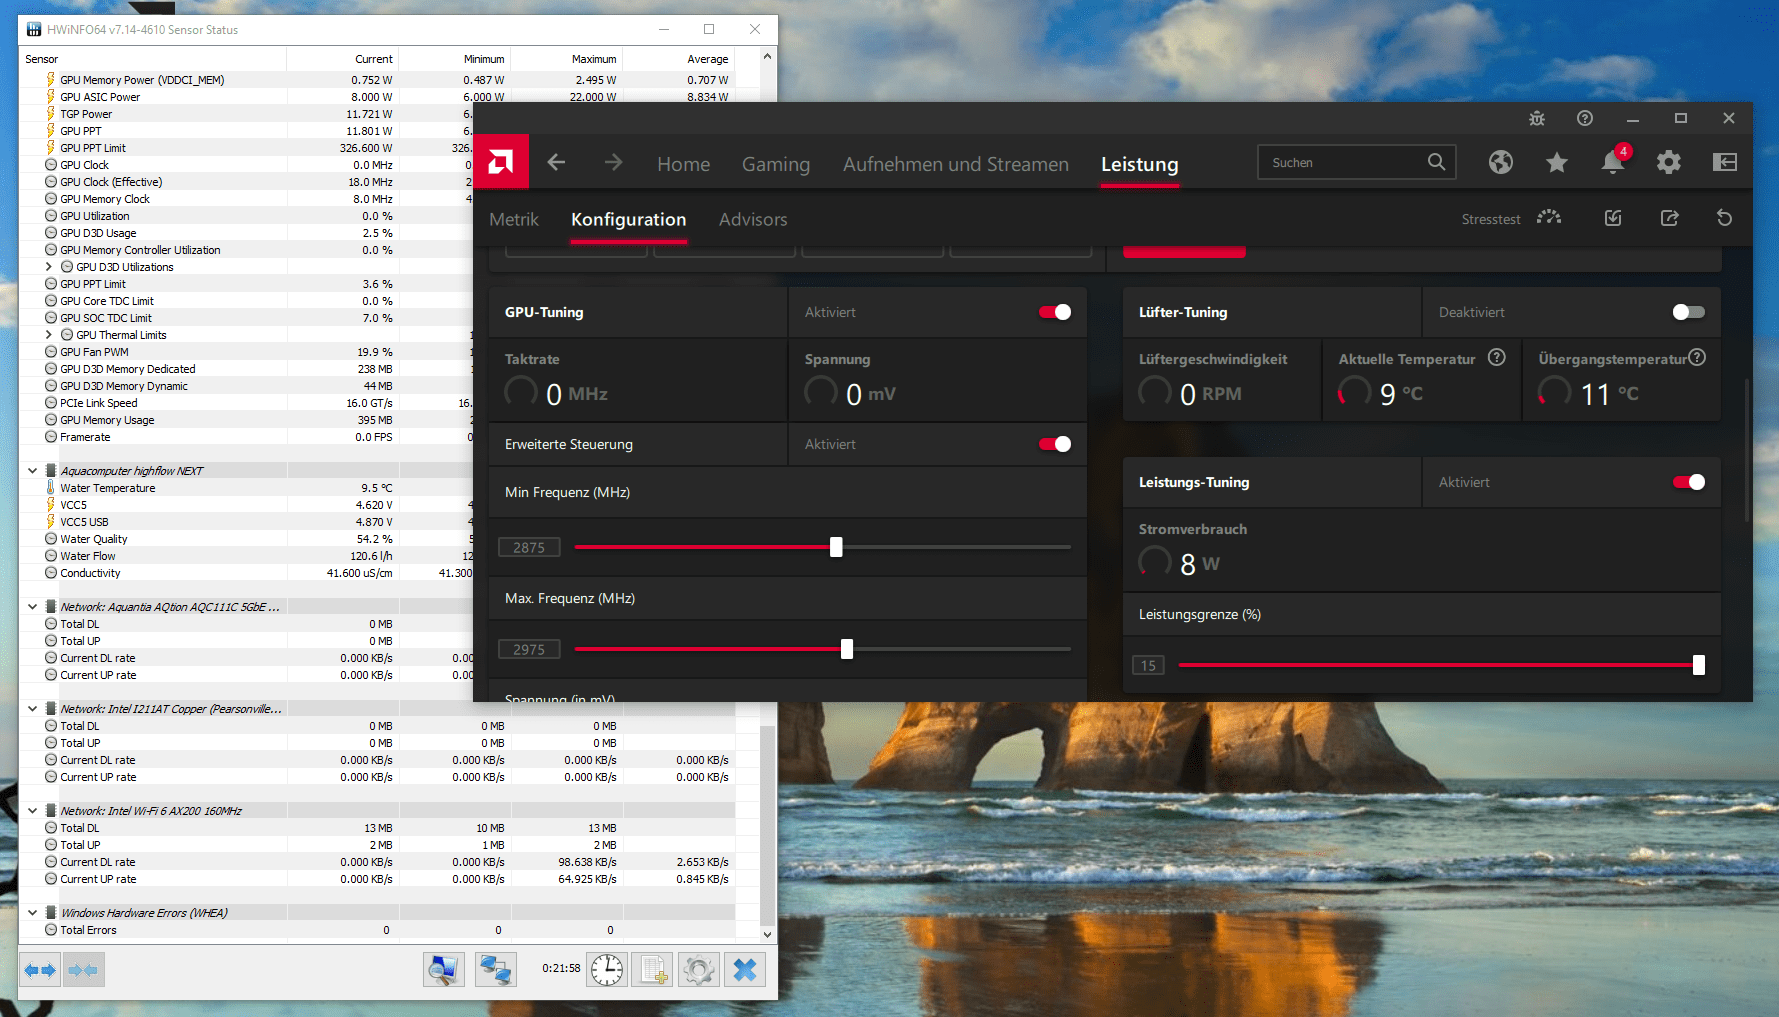1779x1017 pixels.
Task: Click Min Frequenz value box 2875
Action: 529,547
